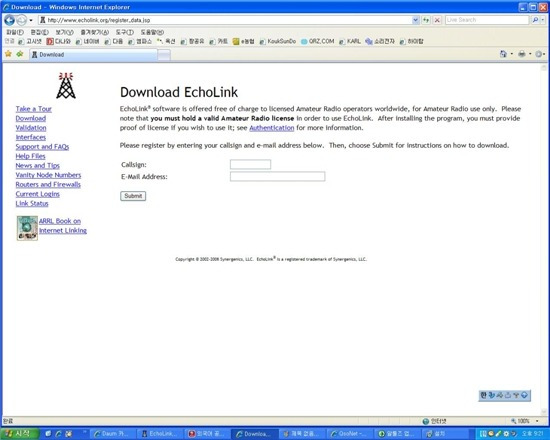Open the Help Files link
Viewport: 550px width, 440px height.
coord(30,156)
